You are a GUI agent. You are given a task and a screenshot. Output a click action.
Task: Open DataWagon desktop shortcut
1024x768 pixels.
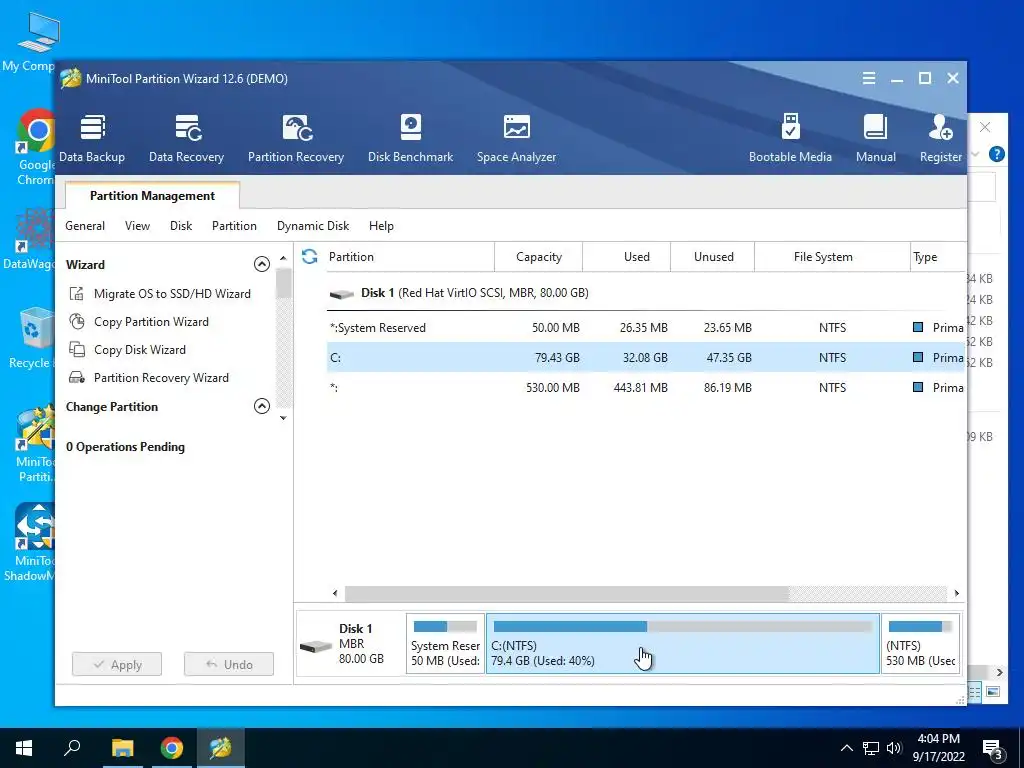click(31, 240)
